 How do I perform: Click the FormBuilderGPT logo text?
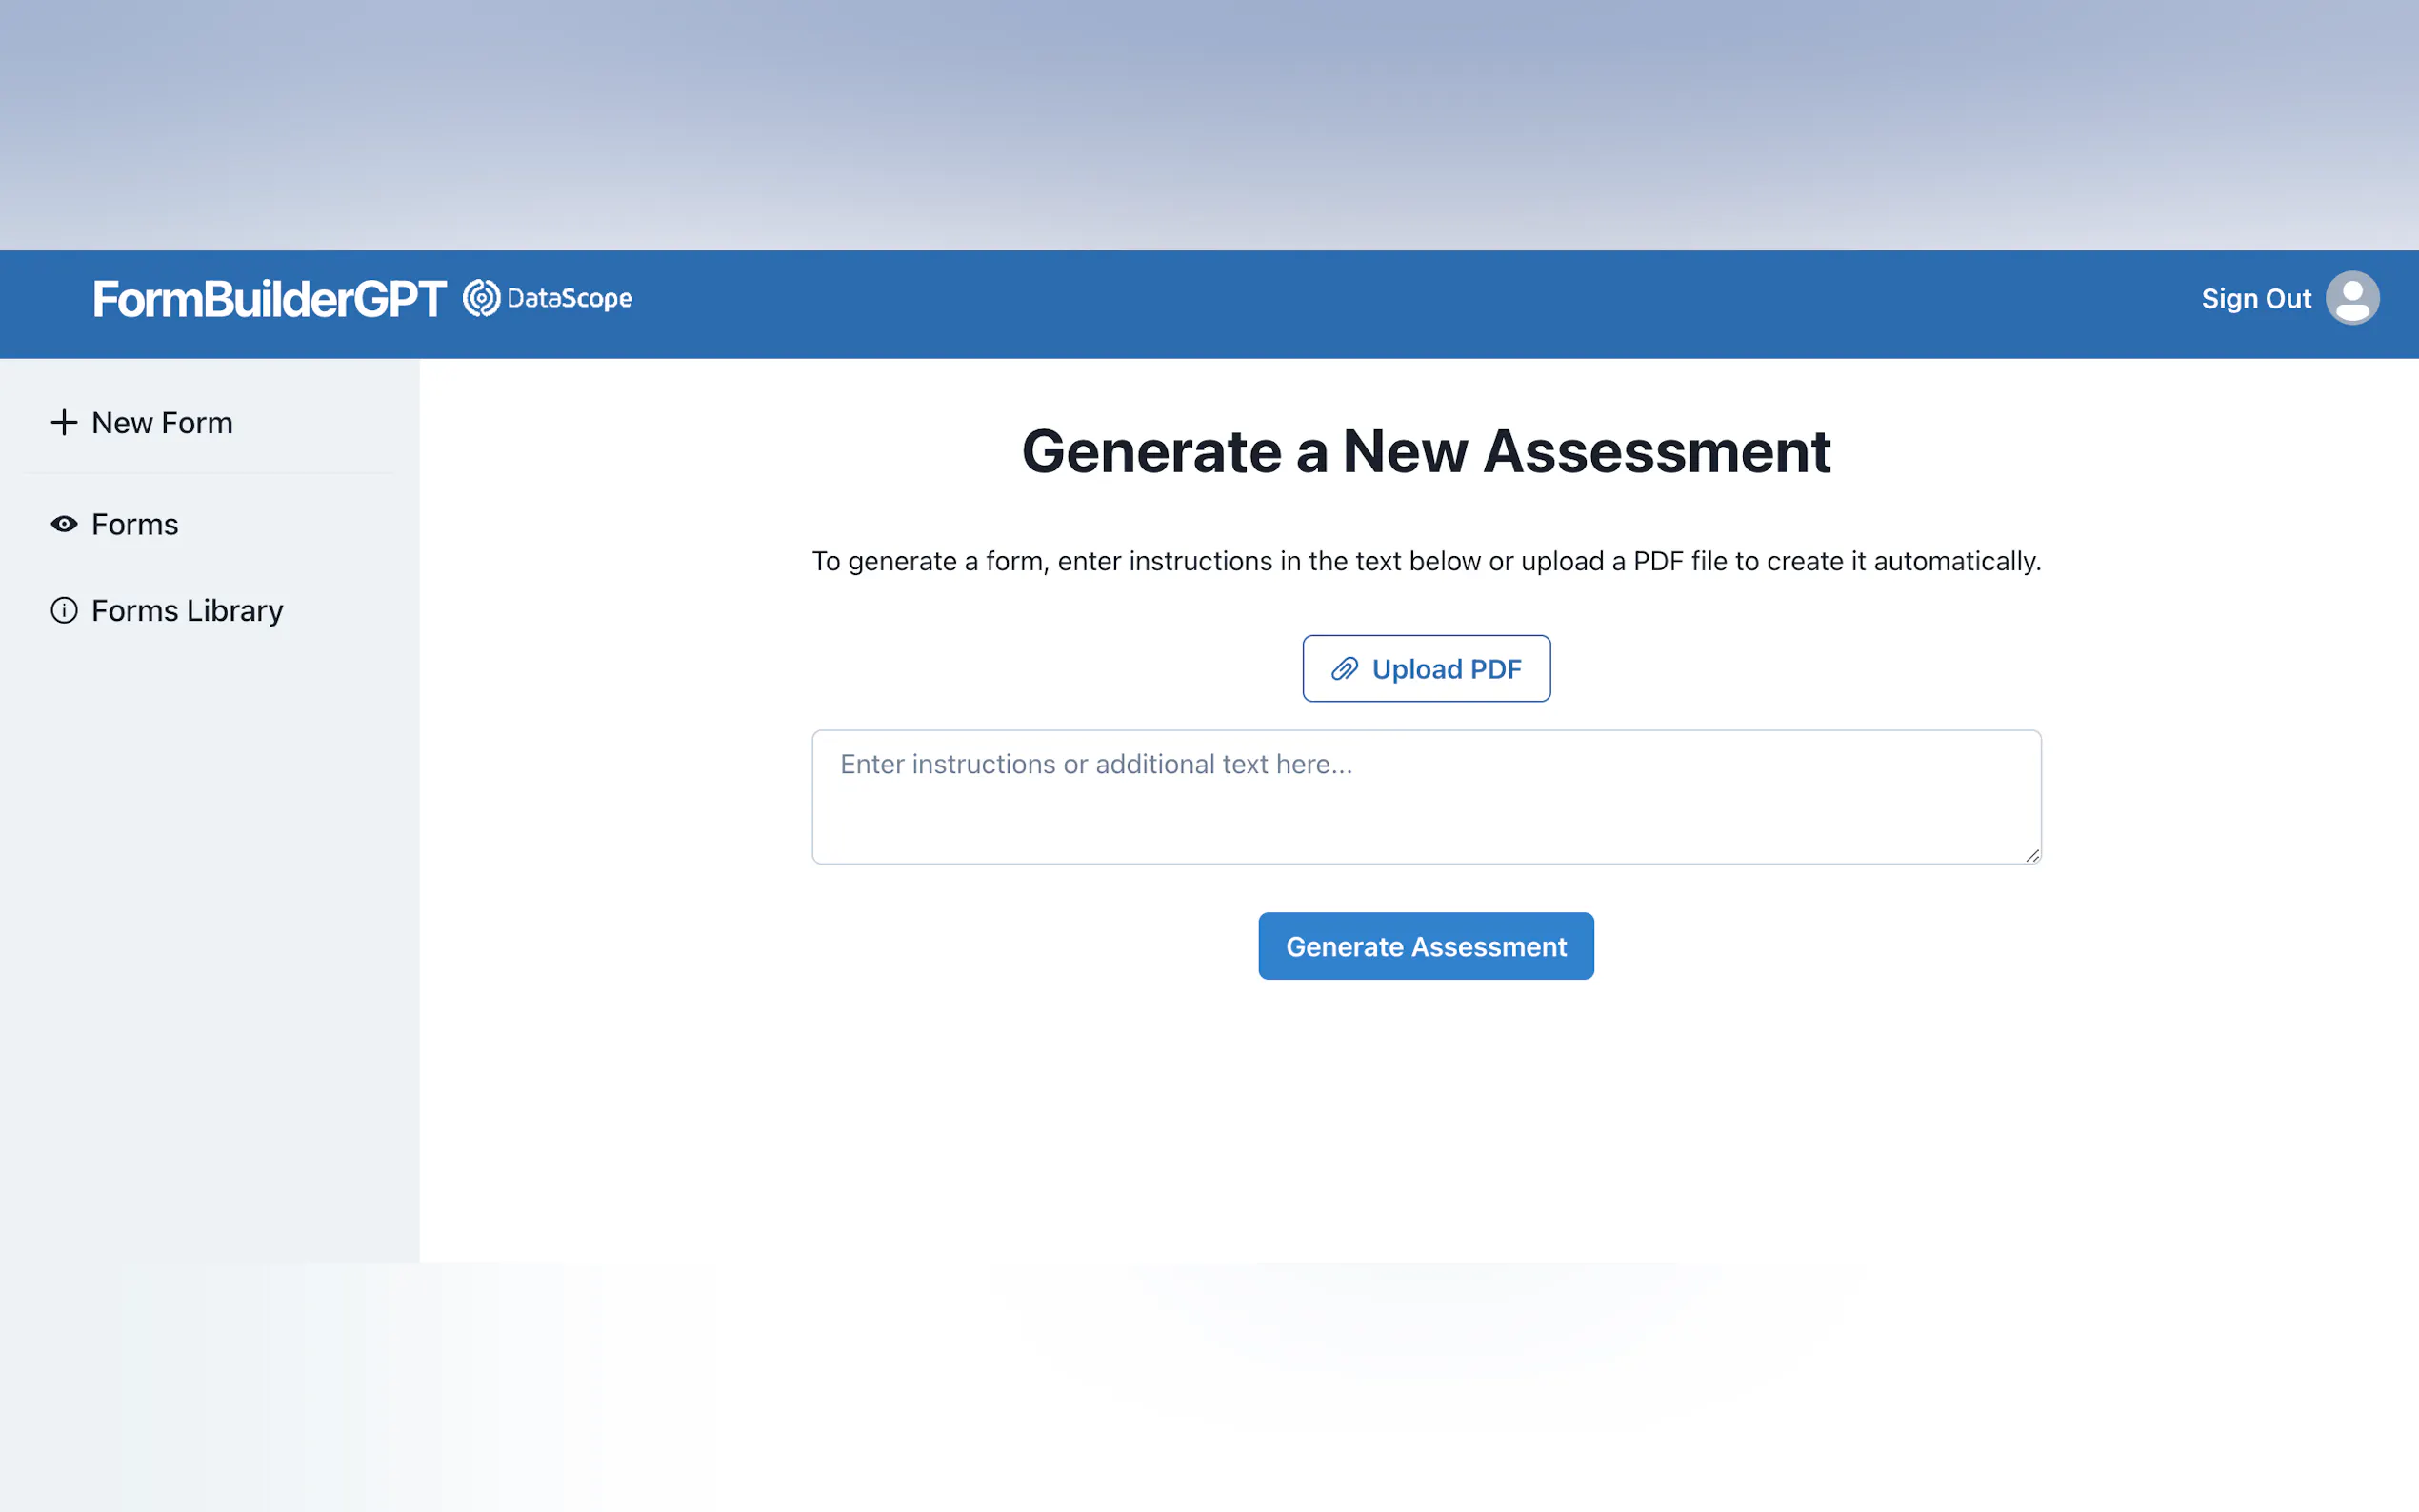[269, 299]
